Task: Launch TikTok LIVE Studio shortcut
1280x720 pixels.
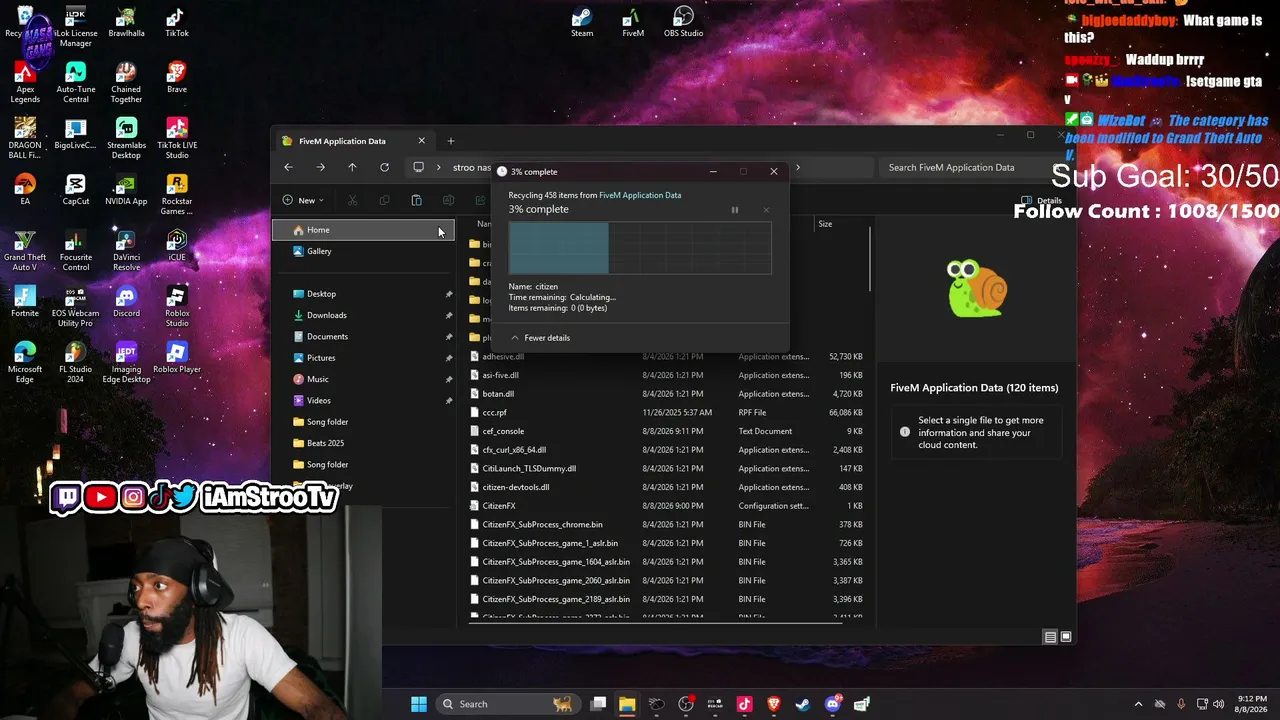Action: click(176, 139)
